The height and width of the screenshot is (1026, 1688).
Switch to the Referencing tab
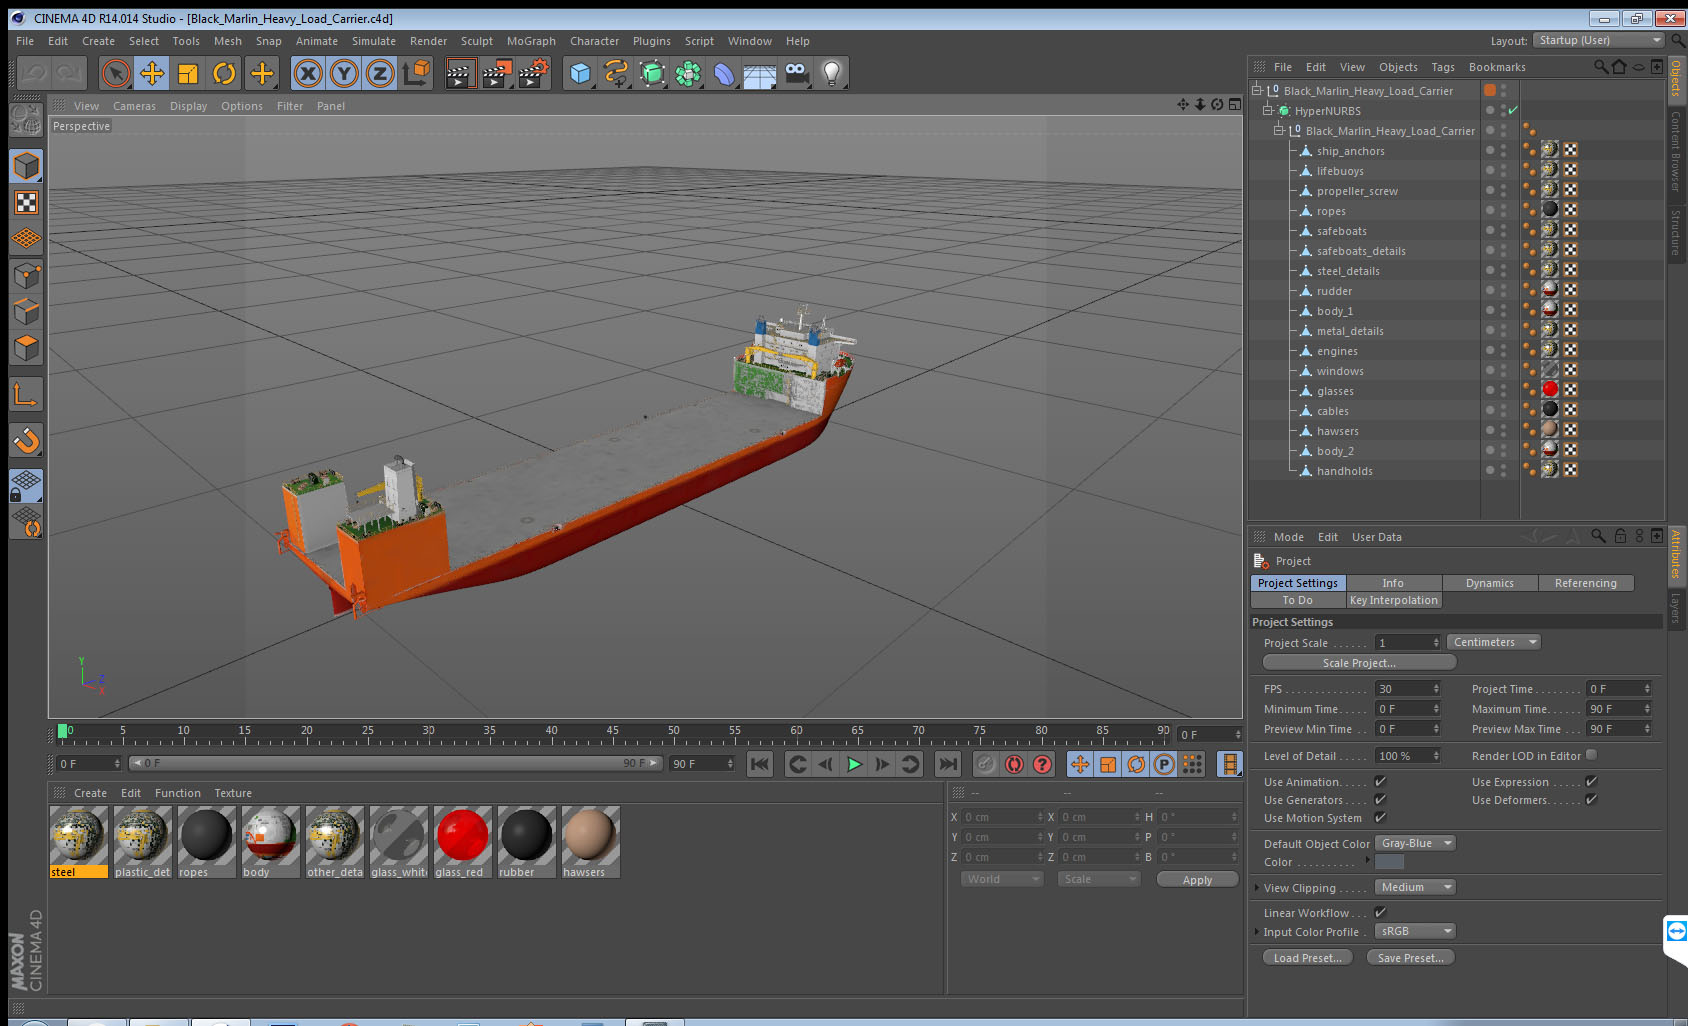[1585, 583]
